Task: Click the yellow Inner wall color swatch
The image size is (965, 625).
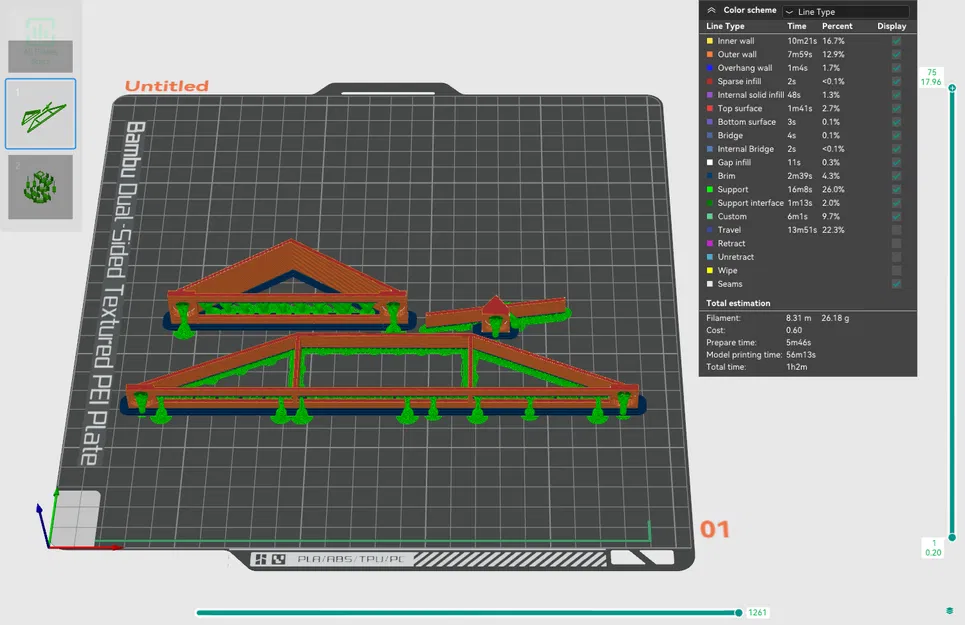Action: click(x=710, y=41)
